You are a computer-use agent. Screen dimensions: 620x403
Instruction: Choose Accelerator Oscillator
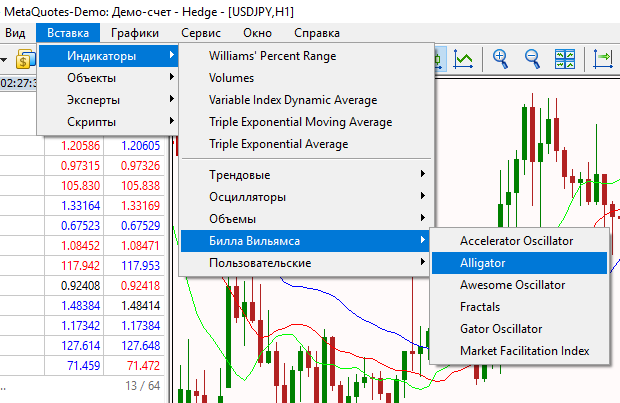coord(519,241)
